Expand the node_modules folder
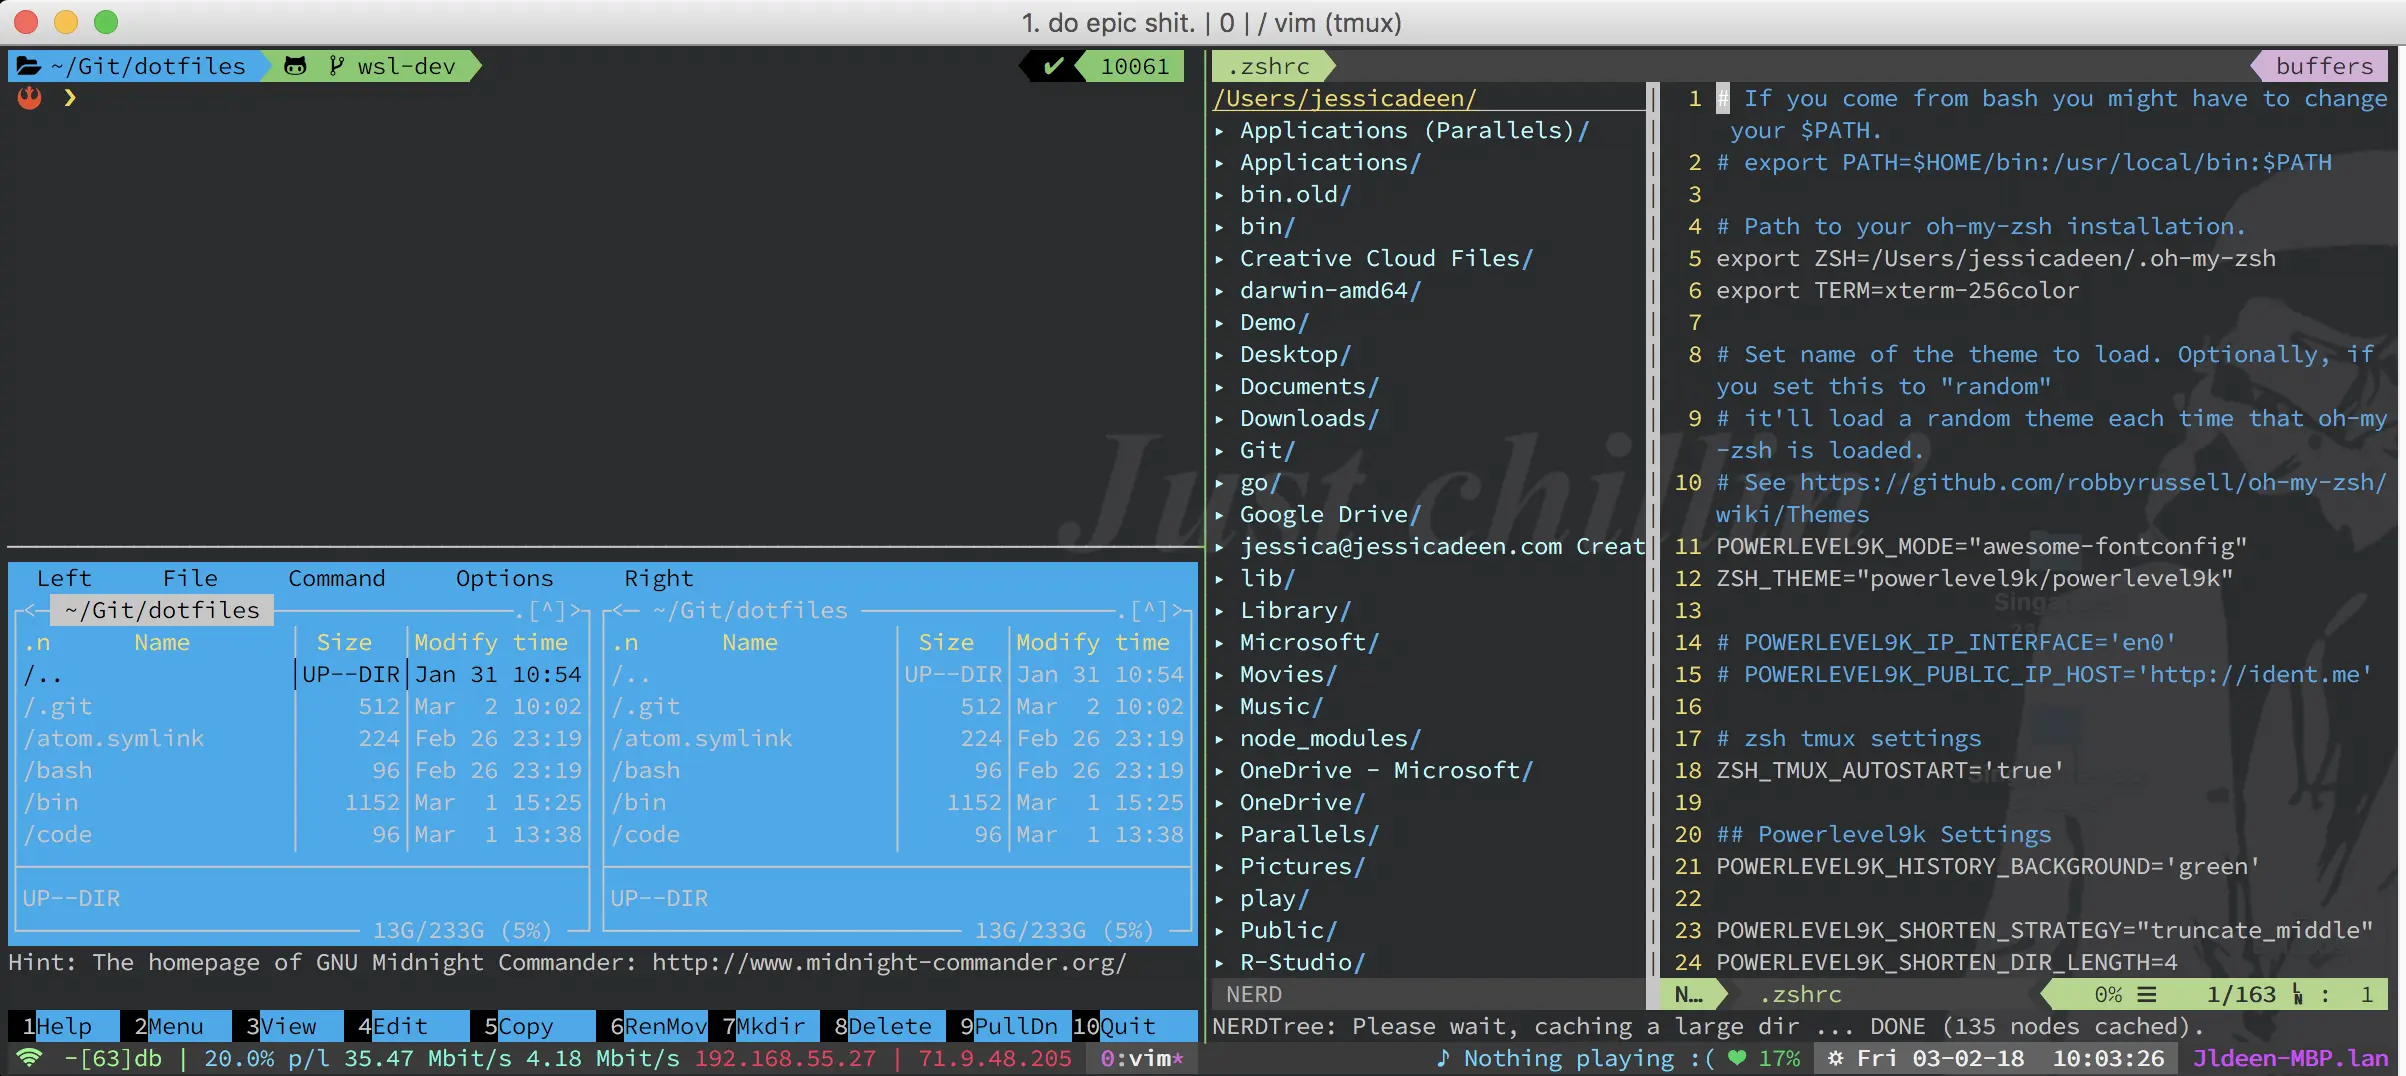 tap(1220, 739)
